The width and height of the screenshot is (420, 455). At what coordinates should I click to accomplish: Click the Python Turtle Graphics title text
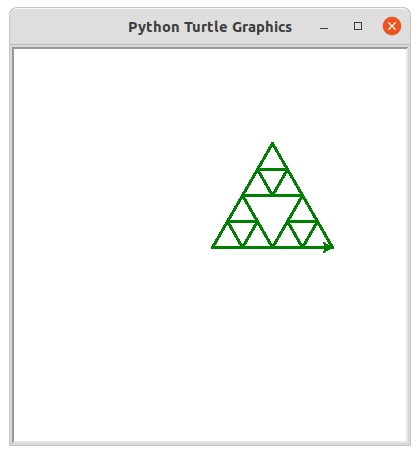[210, 27]
